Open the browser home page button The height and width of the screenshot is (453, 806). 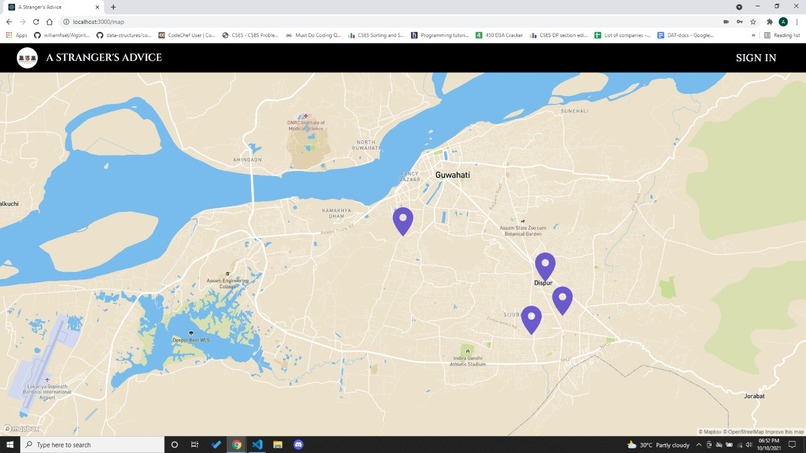tap(49, 22)
